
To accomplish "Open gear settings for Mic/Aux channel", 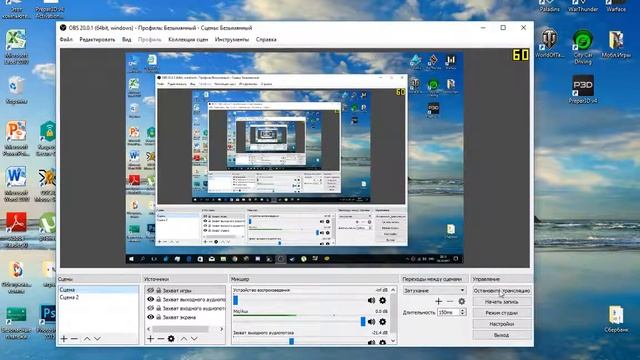I will click(x=382, y=322).
